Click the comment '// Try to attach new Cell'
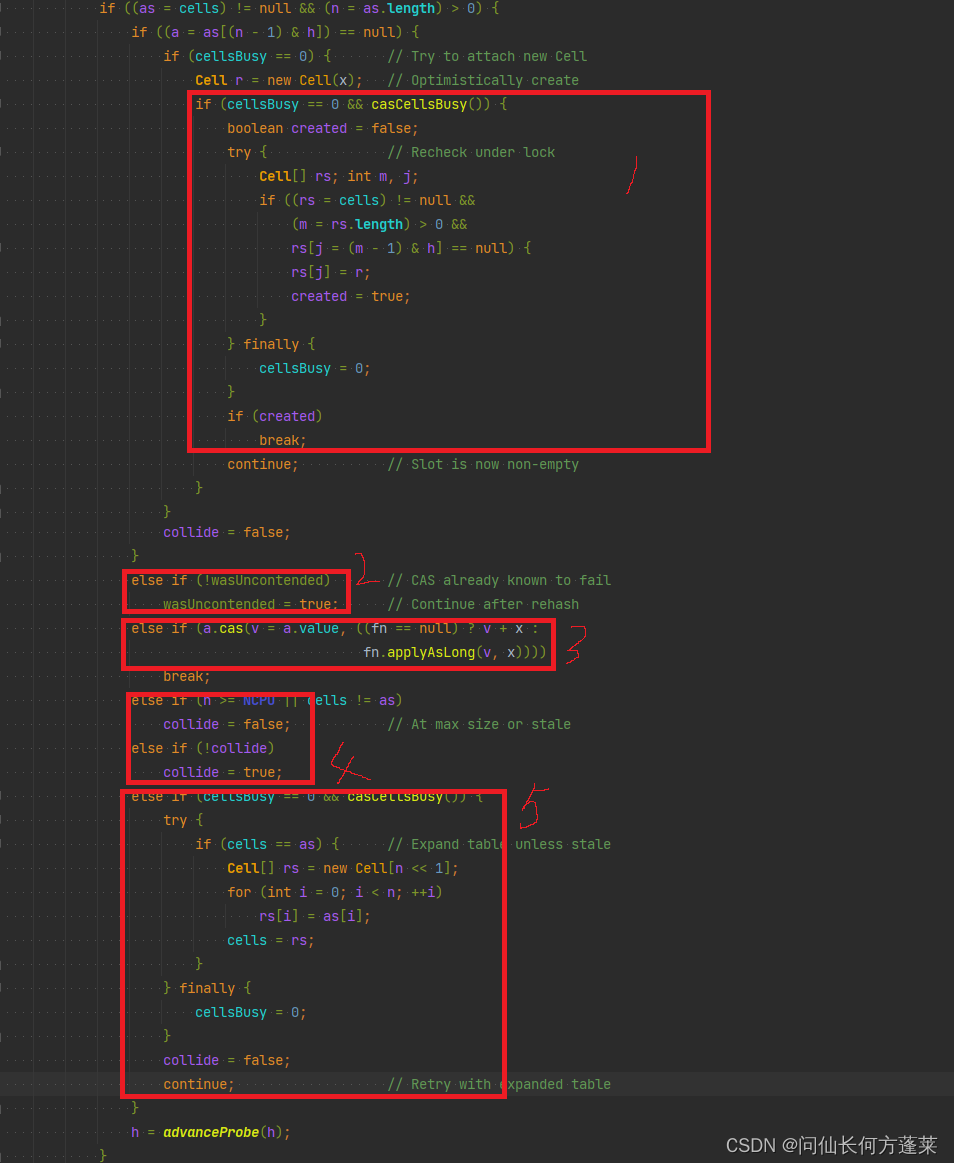The width and height of the screenshot is (954, 1165). coord(487,56)
